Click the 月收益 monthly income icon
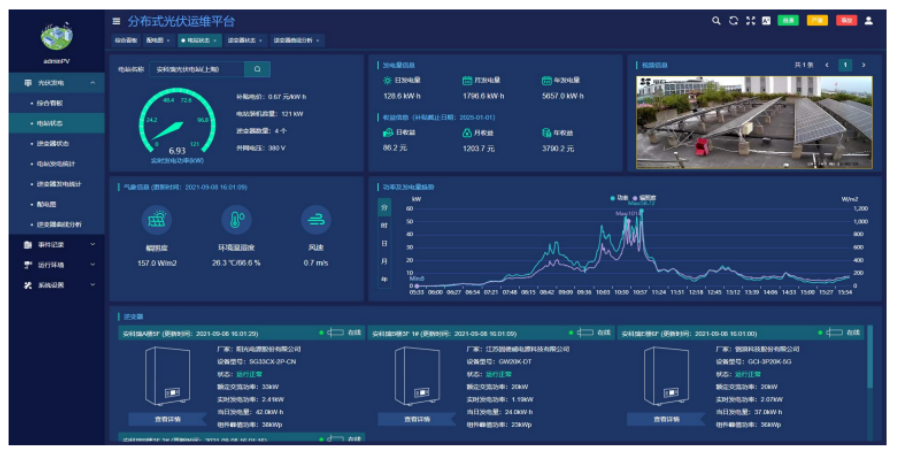The width and height of the screenshot is (900, 457). [467, 133]
